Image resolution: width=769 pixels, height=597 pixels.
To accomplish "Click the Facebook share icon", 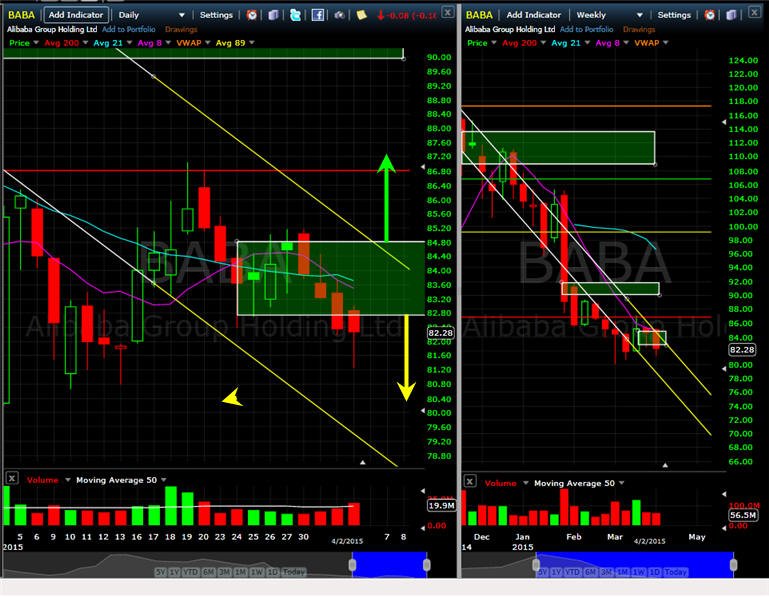I will [x=318, y=15].
